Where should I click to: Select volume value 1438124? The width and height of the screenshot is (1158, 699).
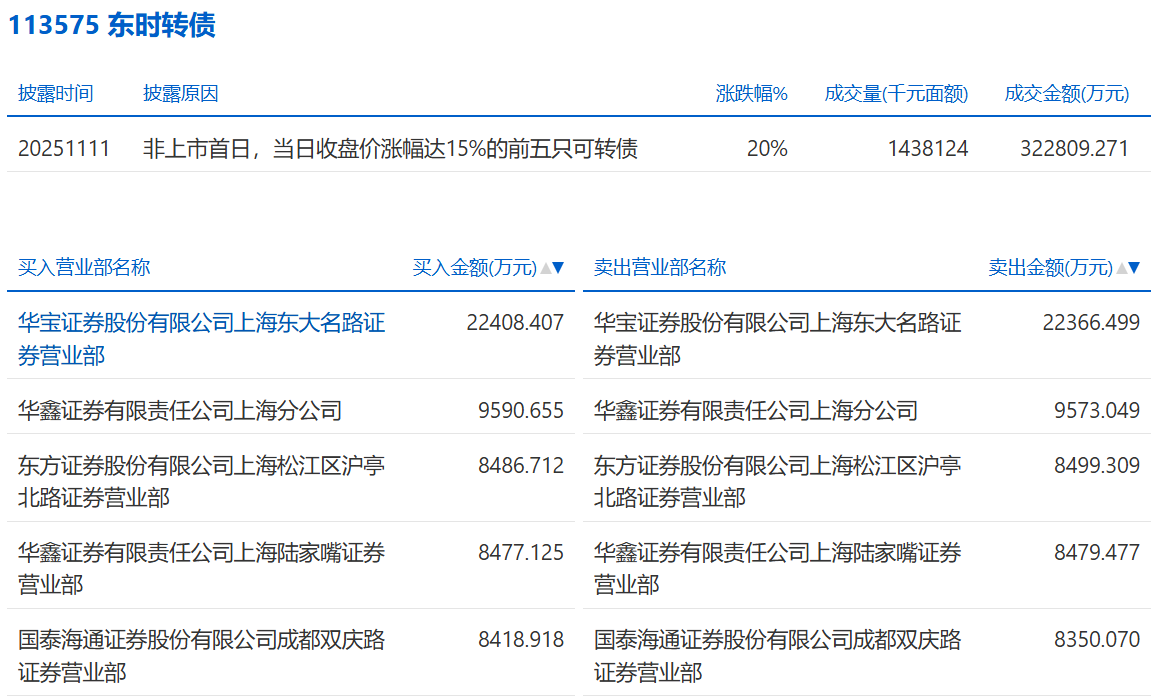928,149
